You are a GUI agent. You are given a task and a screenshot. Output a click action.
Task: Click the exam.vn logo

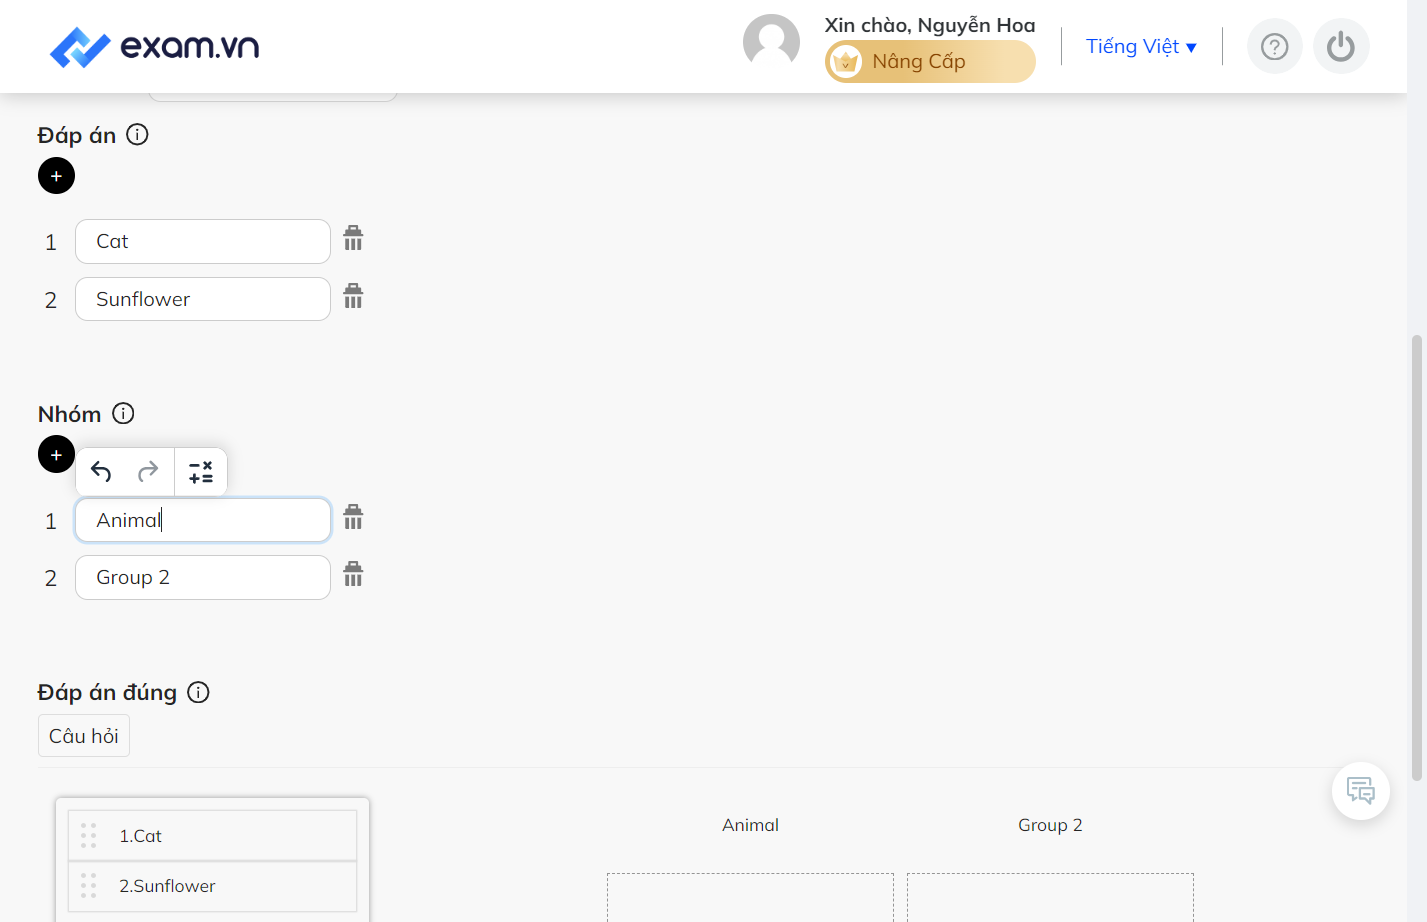[155, 47]
